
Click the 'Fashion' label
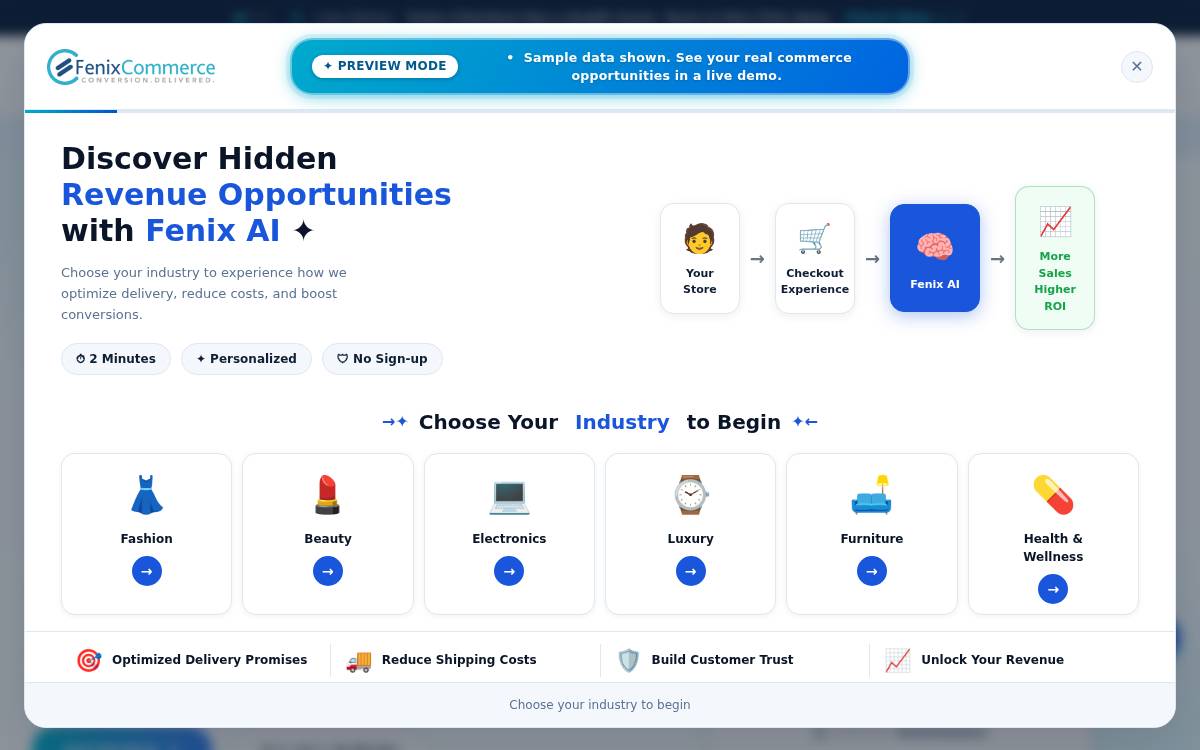(147, 539)
